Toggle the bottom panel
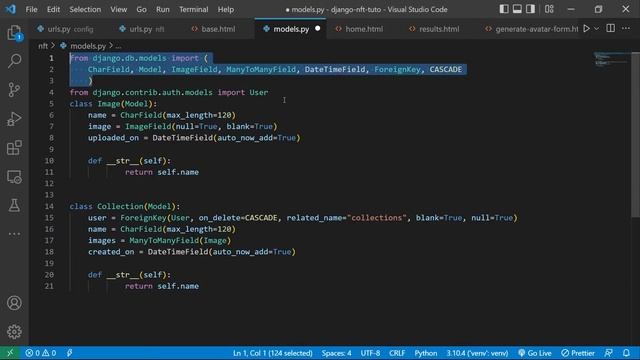The image size is (640, 360). tap(517, 9)
